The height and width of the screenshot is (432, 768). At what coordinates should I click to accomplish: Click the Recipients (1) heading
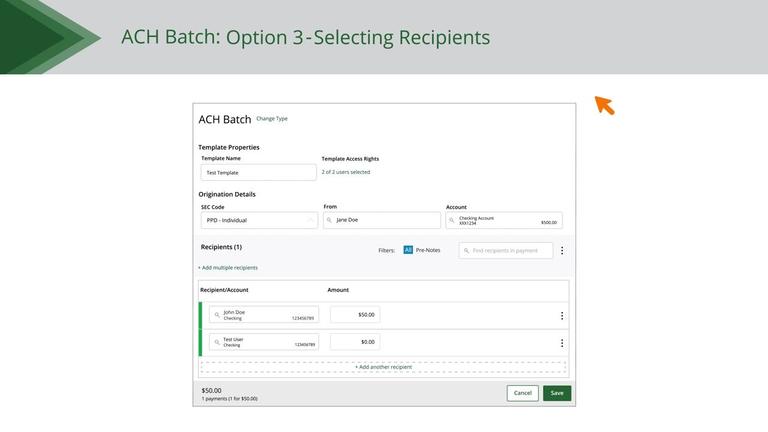(x=221, y=247)
